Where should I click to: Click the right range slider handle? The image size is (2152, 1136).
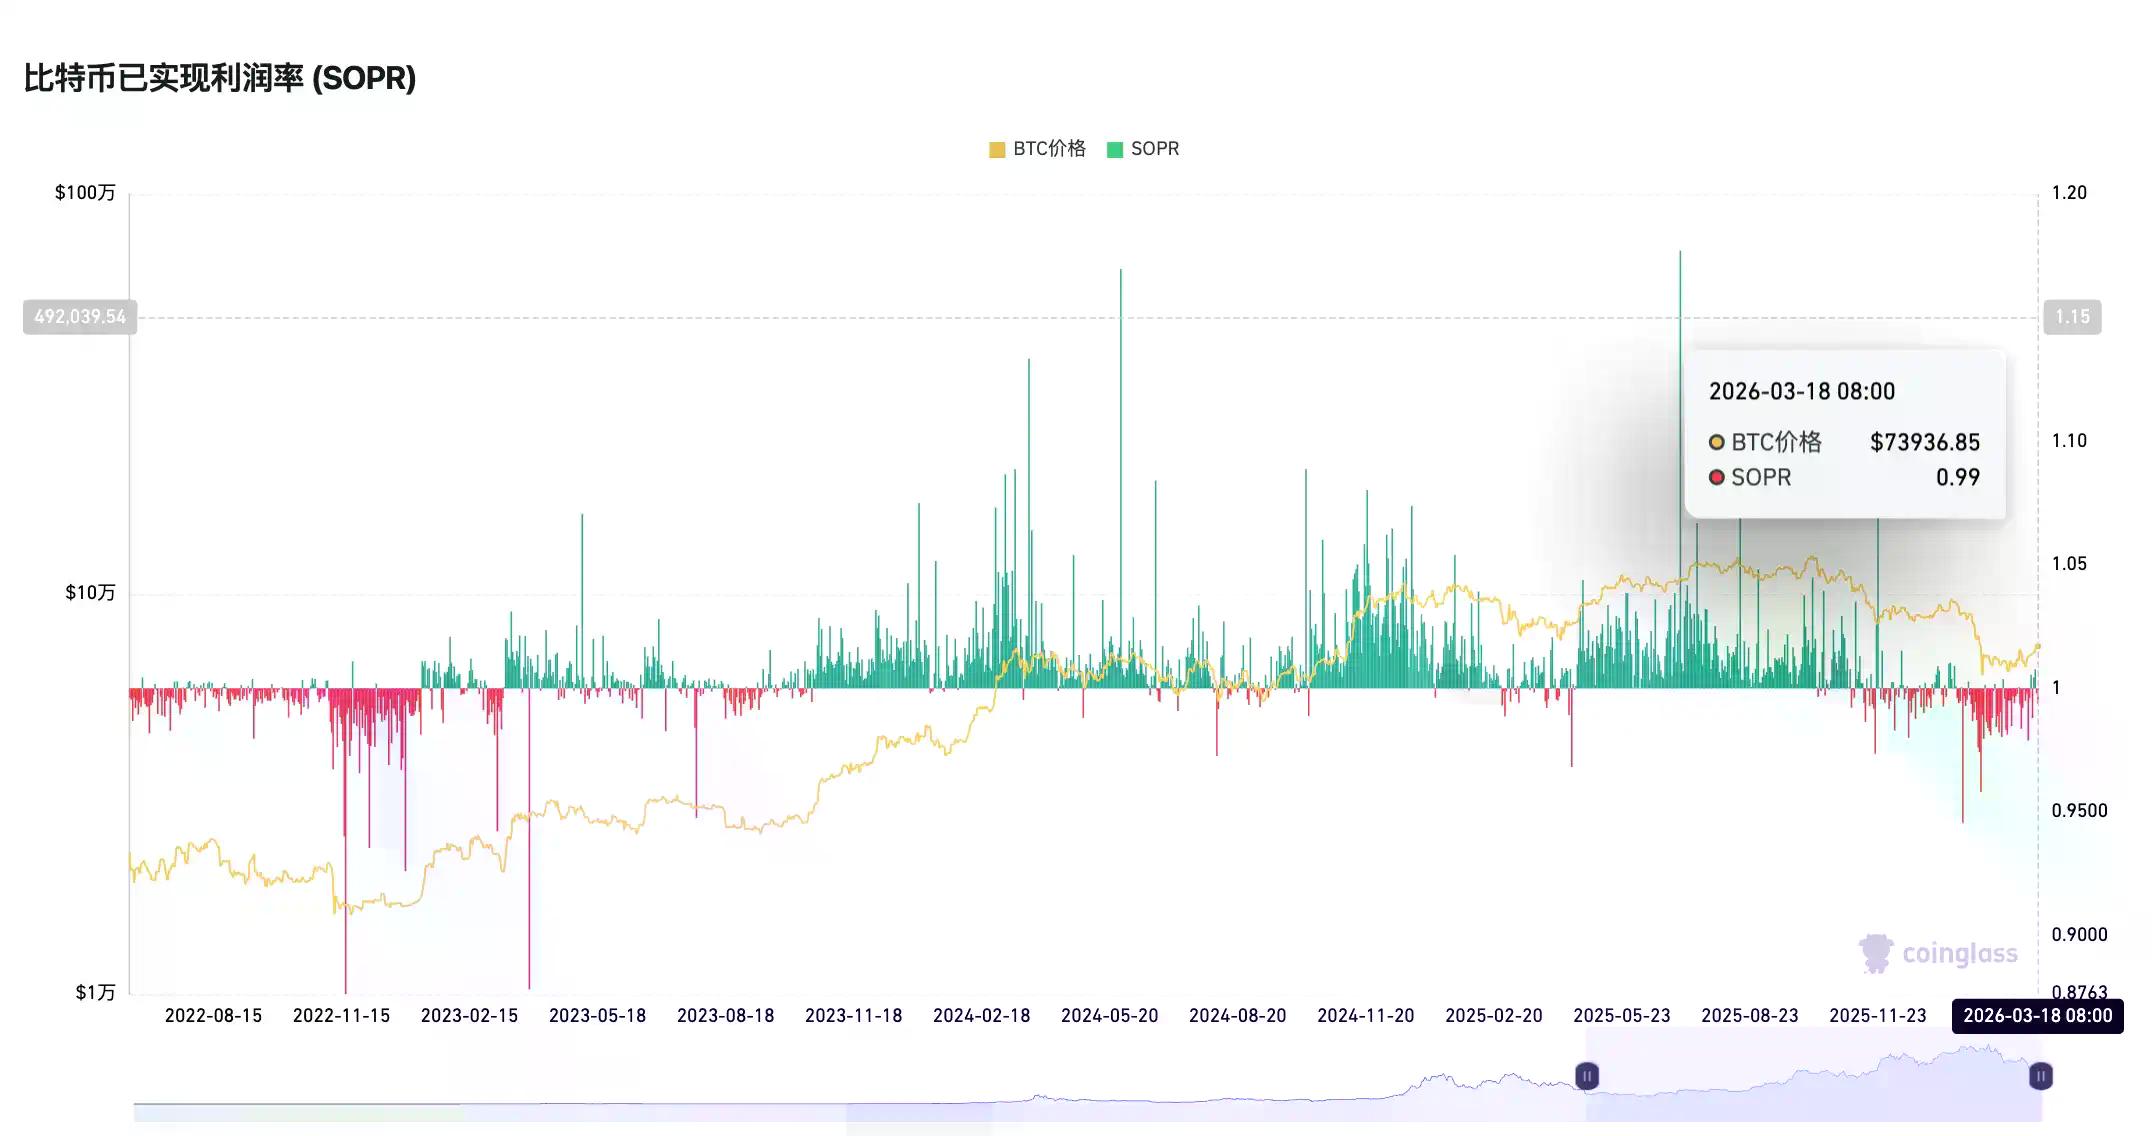click(2040, 1076)
